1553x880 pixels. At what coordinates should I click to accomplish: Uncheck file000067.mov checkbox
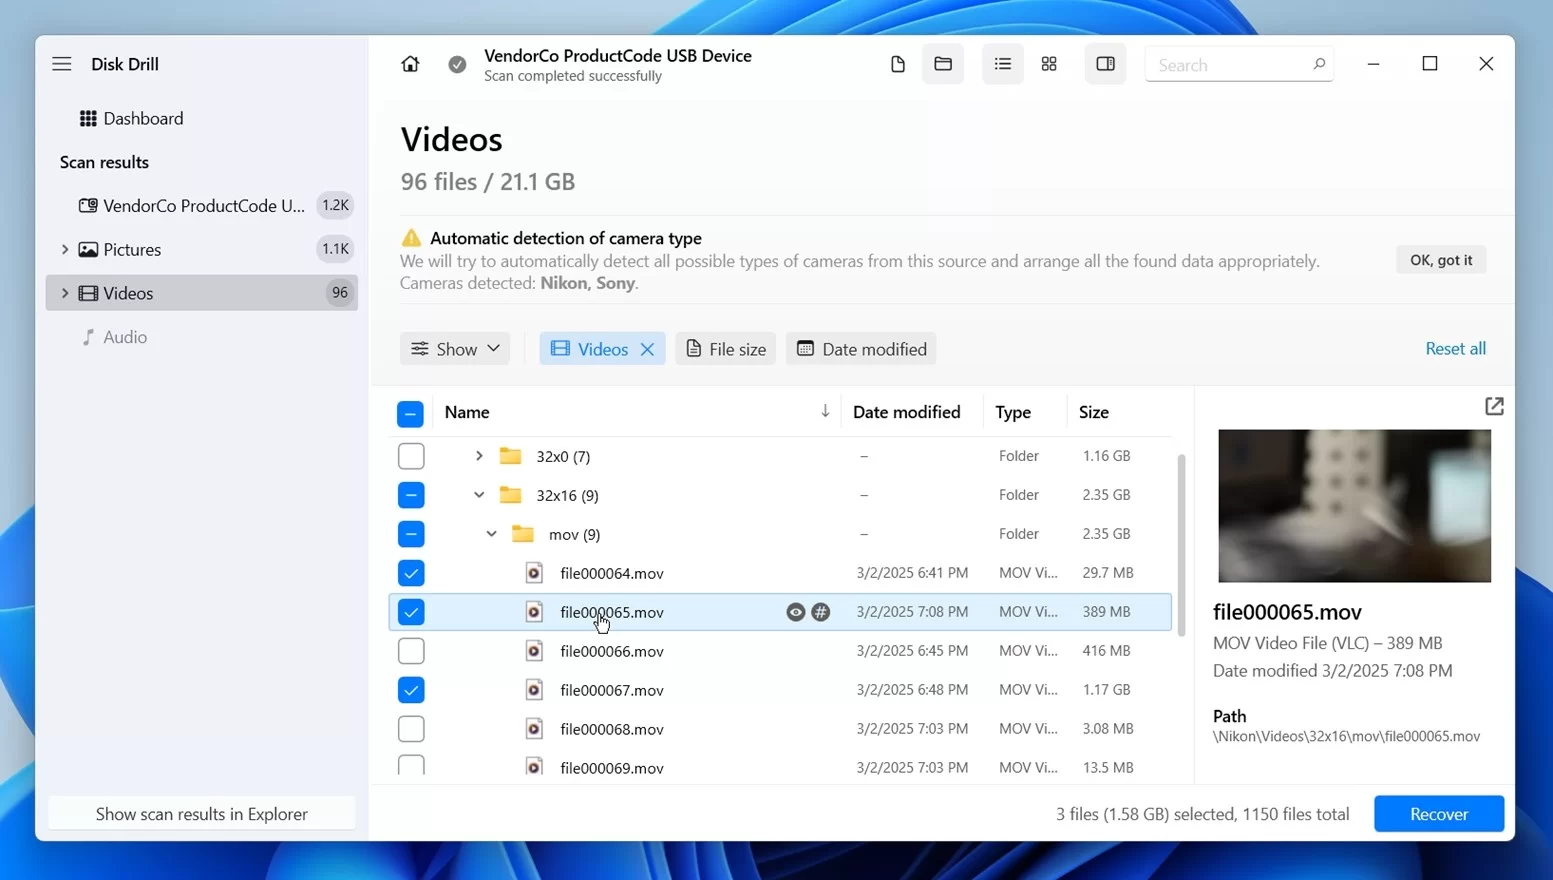411,690
